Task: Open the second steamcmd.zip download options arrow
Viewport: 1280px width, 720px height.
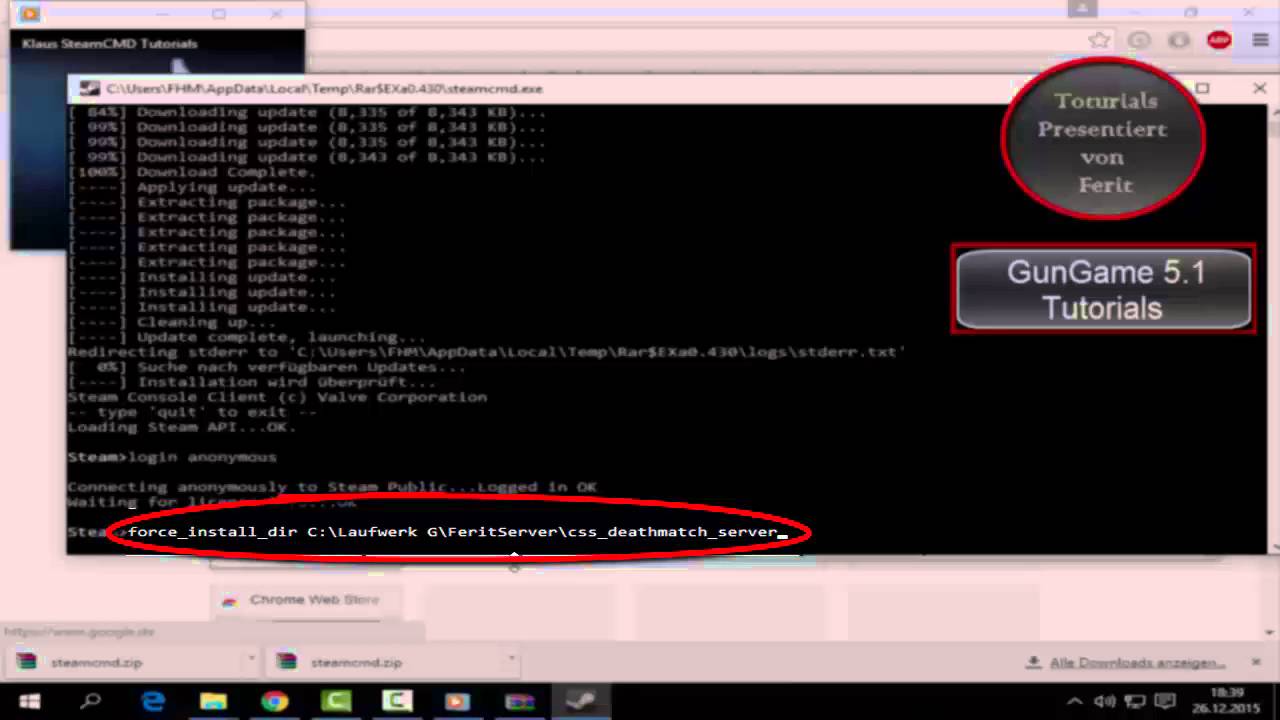Action: pos(511,660)
